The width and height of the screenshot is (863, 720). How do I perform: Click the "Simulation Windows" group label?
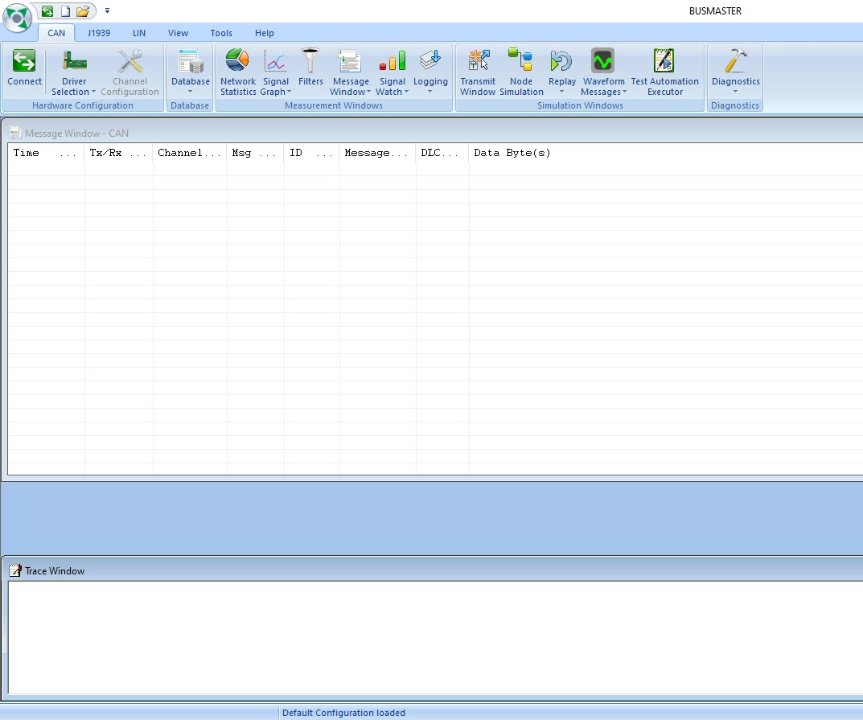click(580, 106)
